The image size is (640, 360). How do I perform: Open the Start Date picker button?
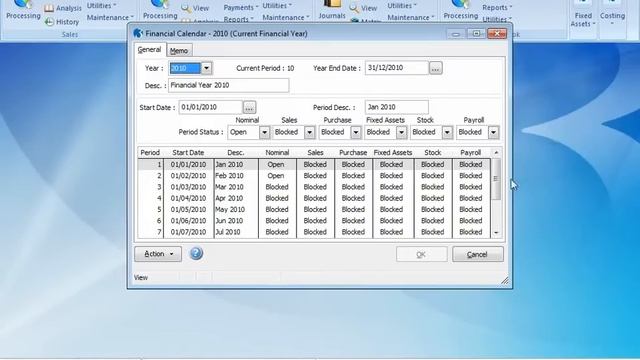(x=249, y=107)
